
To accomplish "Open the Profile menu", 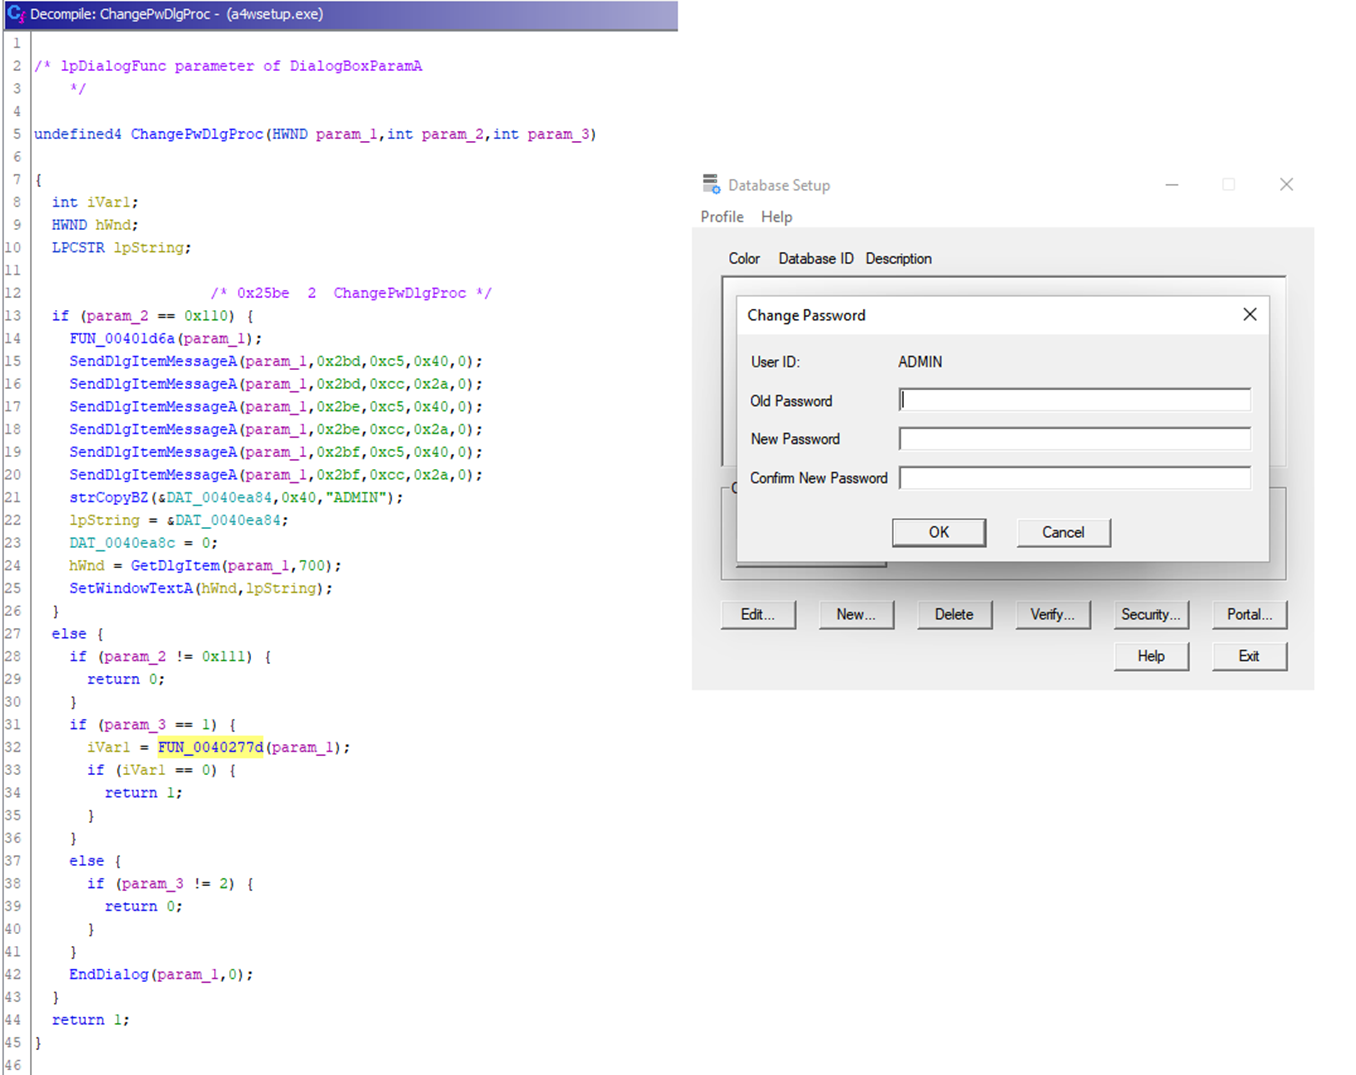I will click(721, 217).
